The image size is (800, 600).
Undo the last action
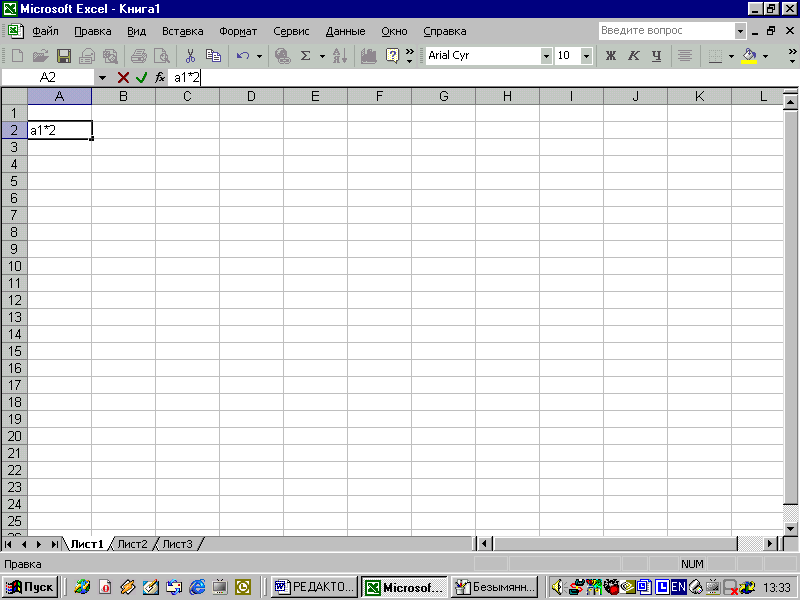[x=243, y=55]
